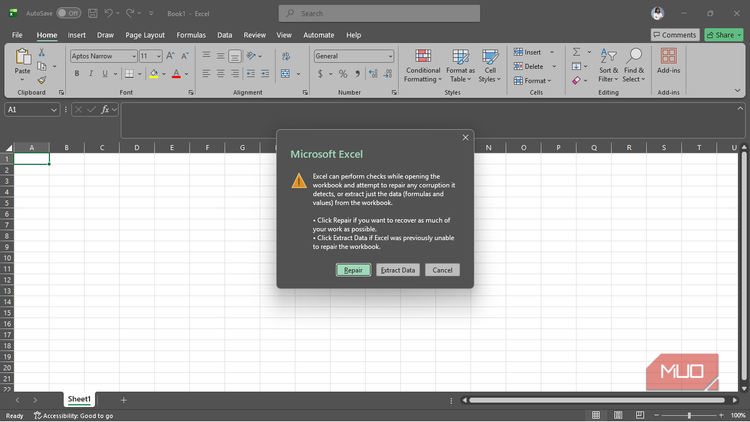Apply the Accounting dollar format
This screenshot has width=750, height=422.
pyautogui.click(x=320, y=74)
